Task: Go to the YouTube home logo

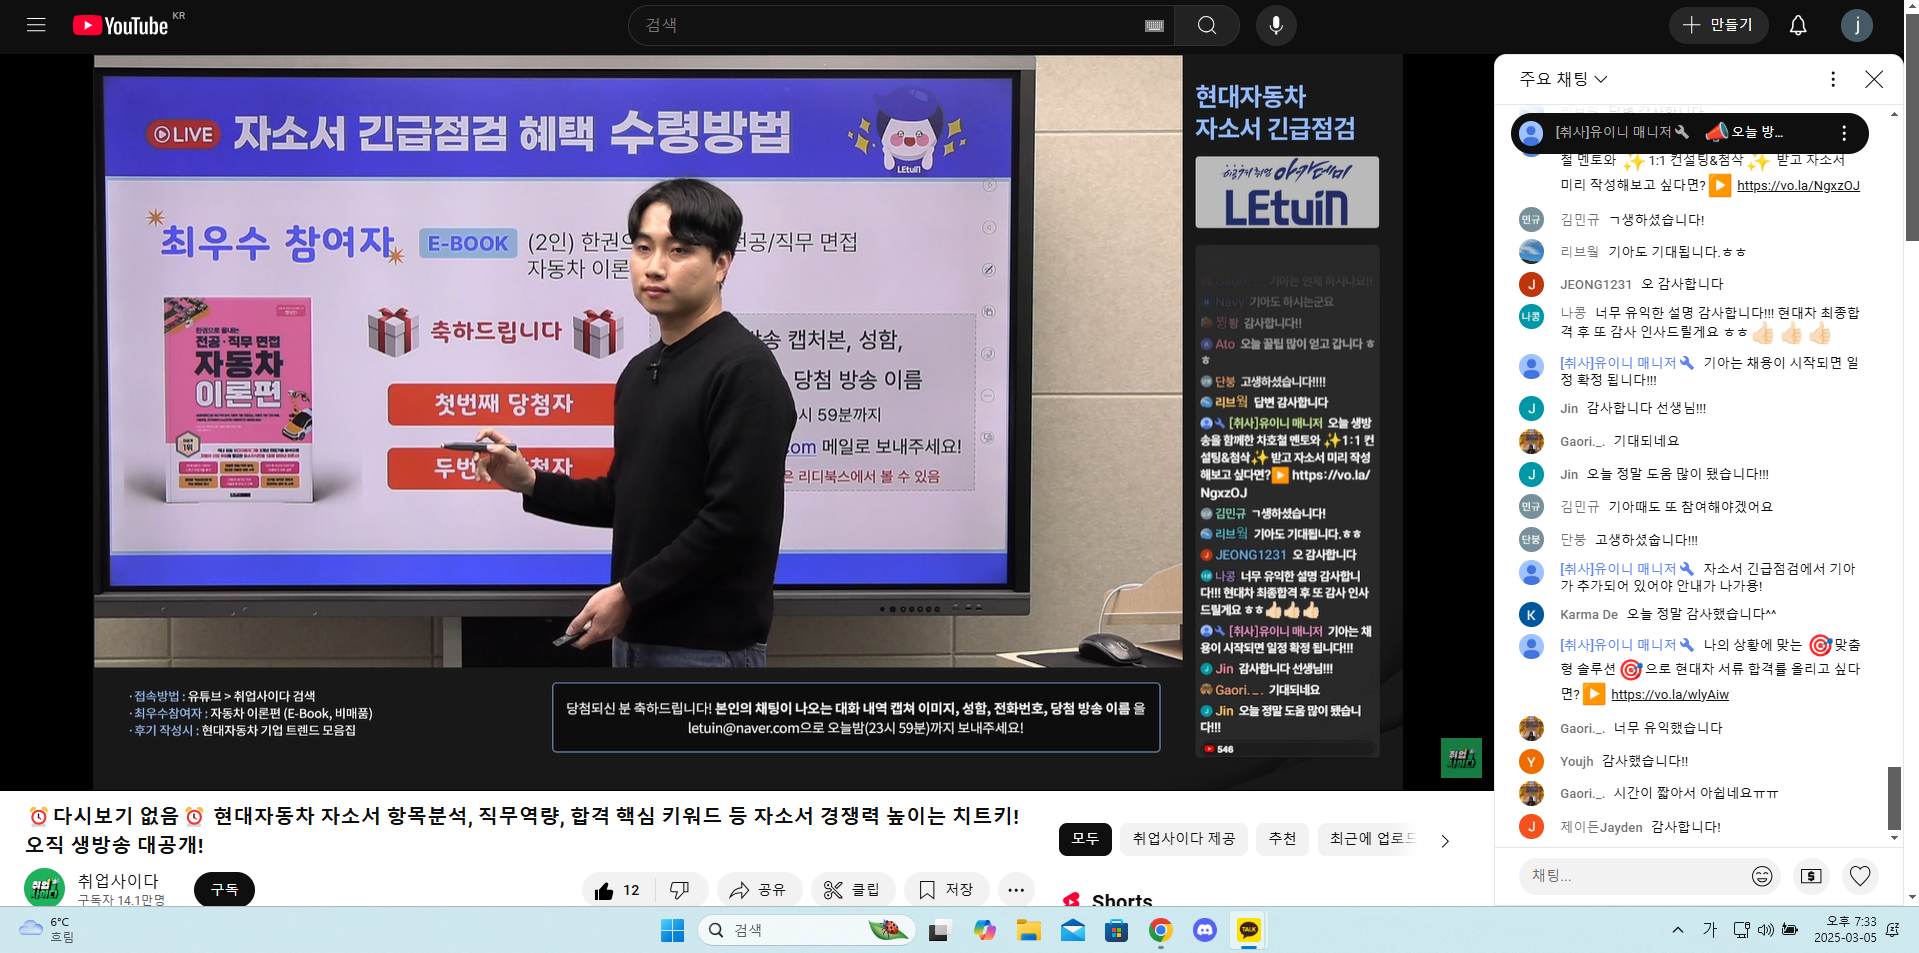Action: coord(121,25)
